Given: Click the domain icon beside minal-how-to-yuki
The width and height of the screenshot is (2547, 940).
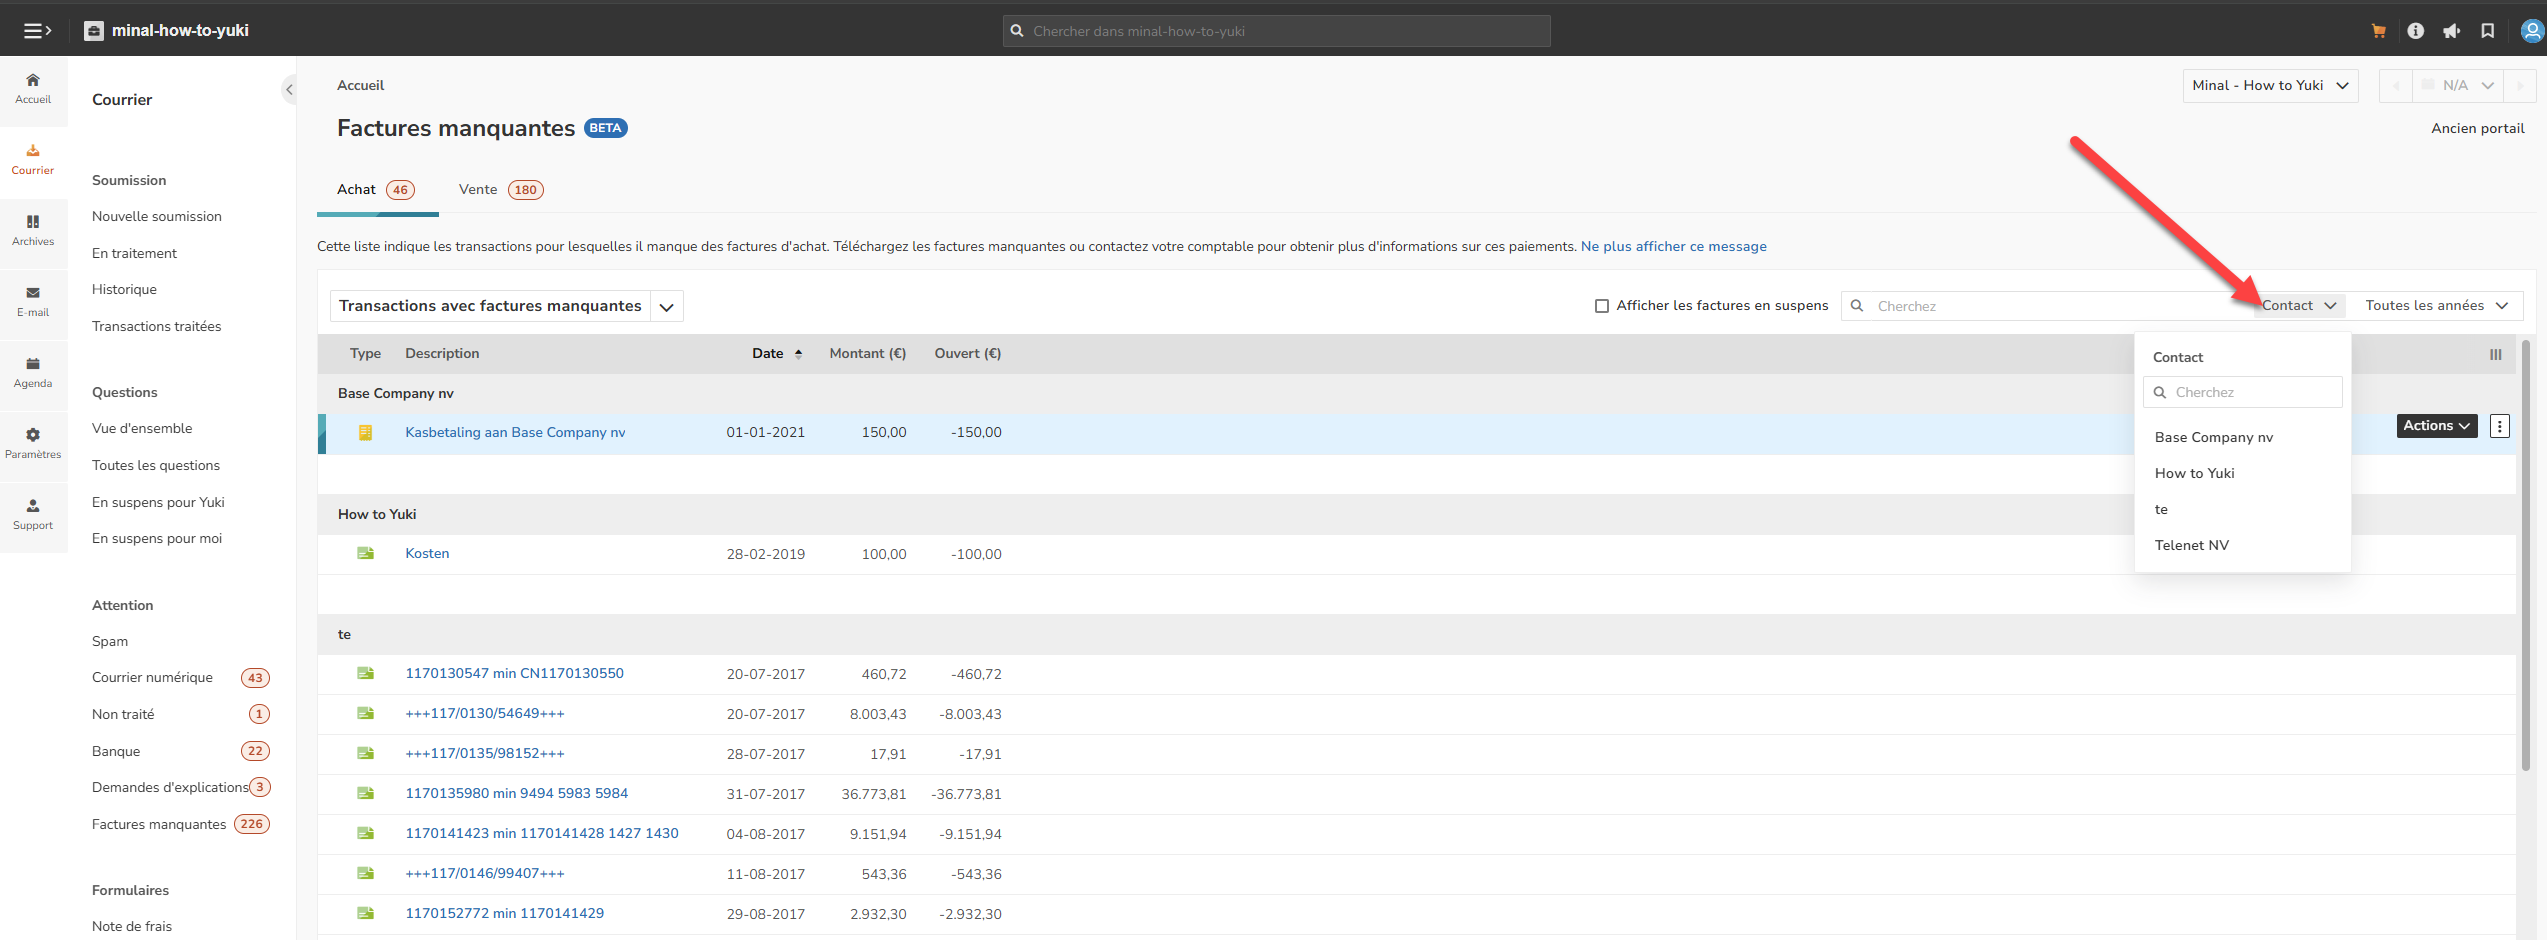Looking at the screenshot, I should click(94, 31).
